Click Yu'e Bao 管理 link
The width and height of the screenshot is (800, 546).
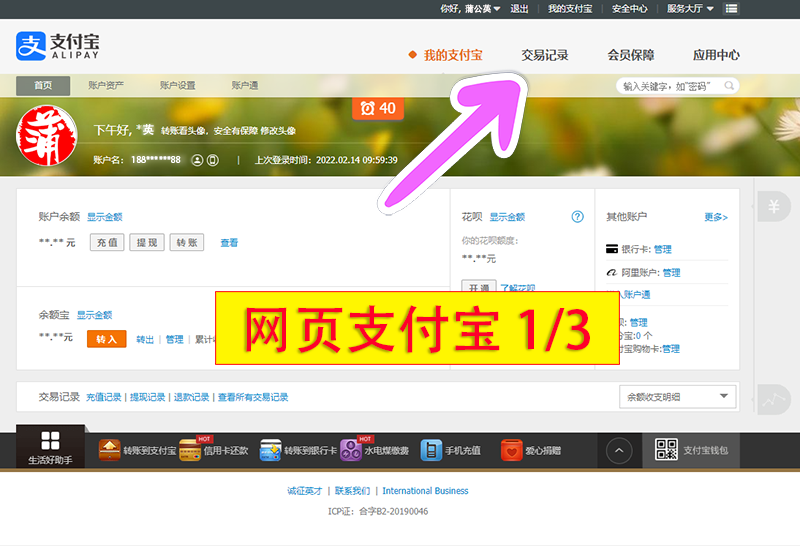pyautogui.click(x=174, y=339)
